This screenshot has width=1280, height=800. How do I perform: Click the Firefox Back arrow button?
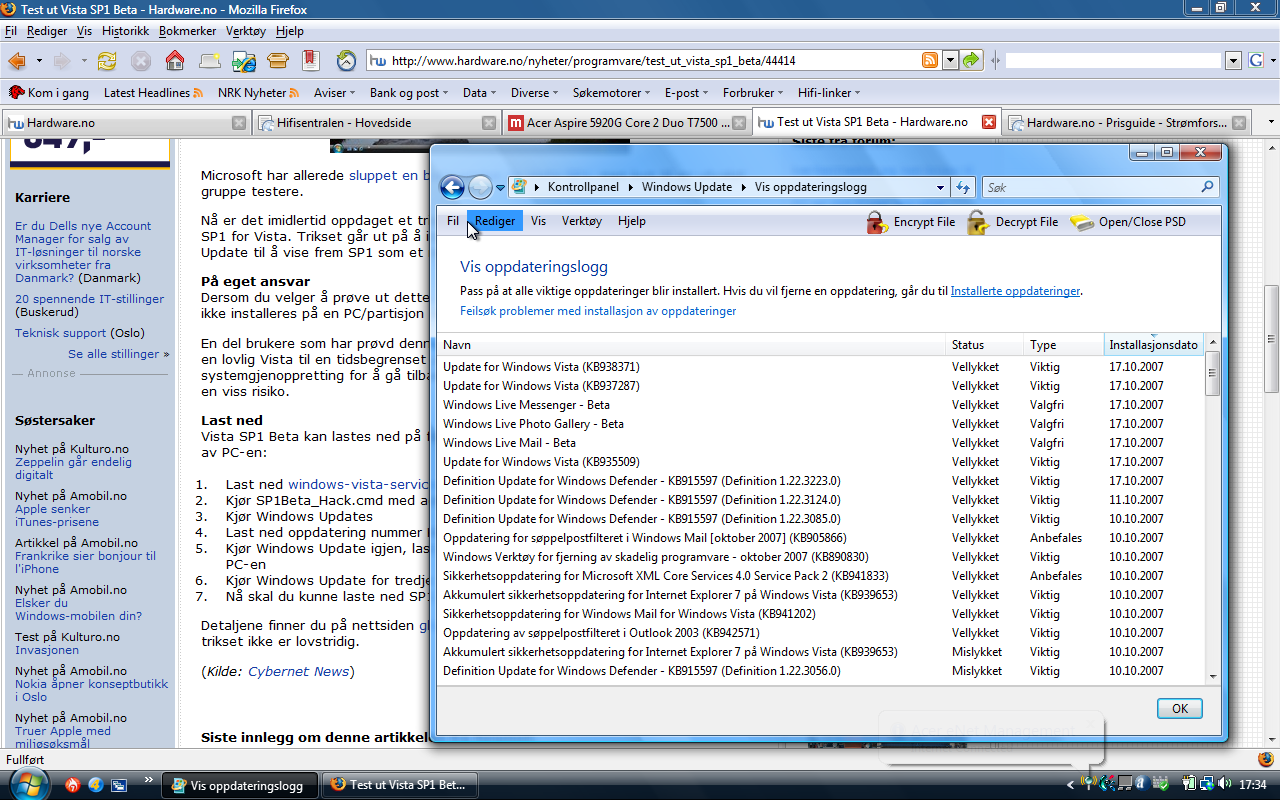pos(17,61)
